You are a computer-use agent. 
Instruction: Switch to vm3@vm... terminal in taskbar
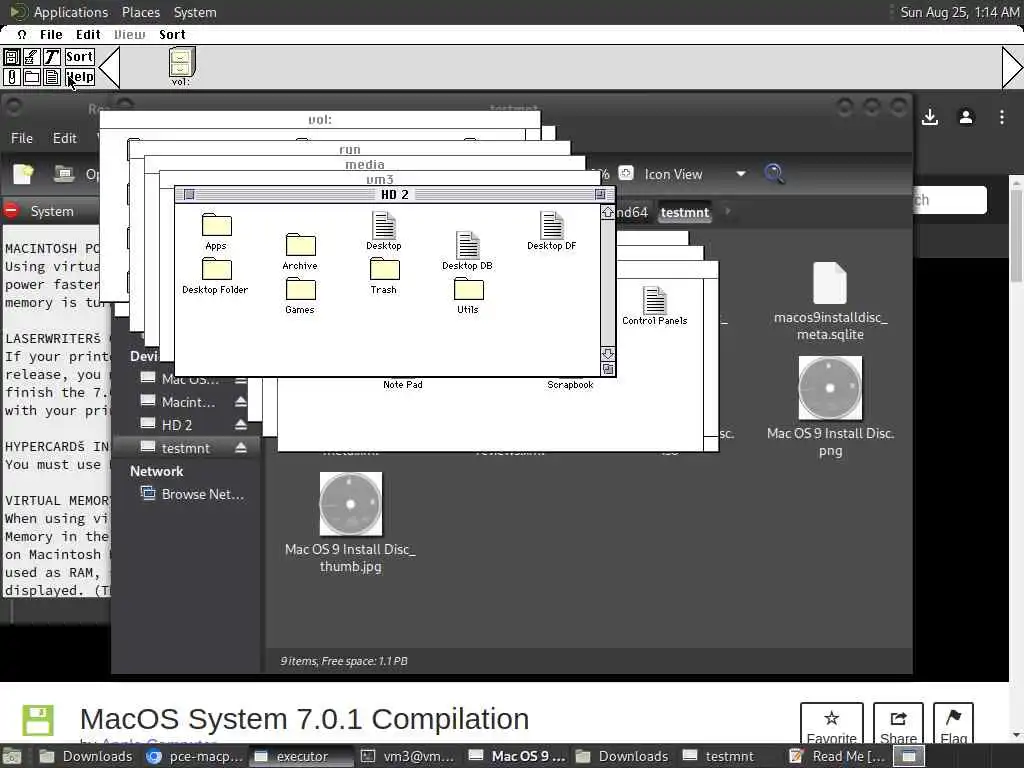pyautogui.click(x=408, y=756)
